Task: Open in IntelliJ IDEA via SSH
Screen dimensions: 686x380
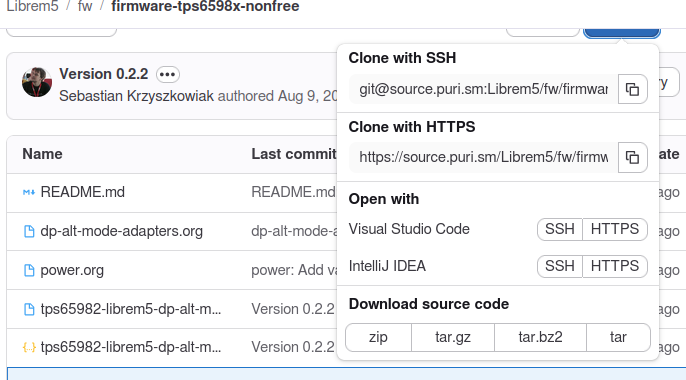Action: [x=560, y=266]
